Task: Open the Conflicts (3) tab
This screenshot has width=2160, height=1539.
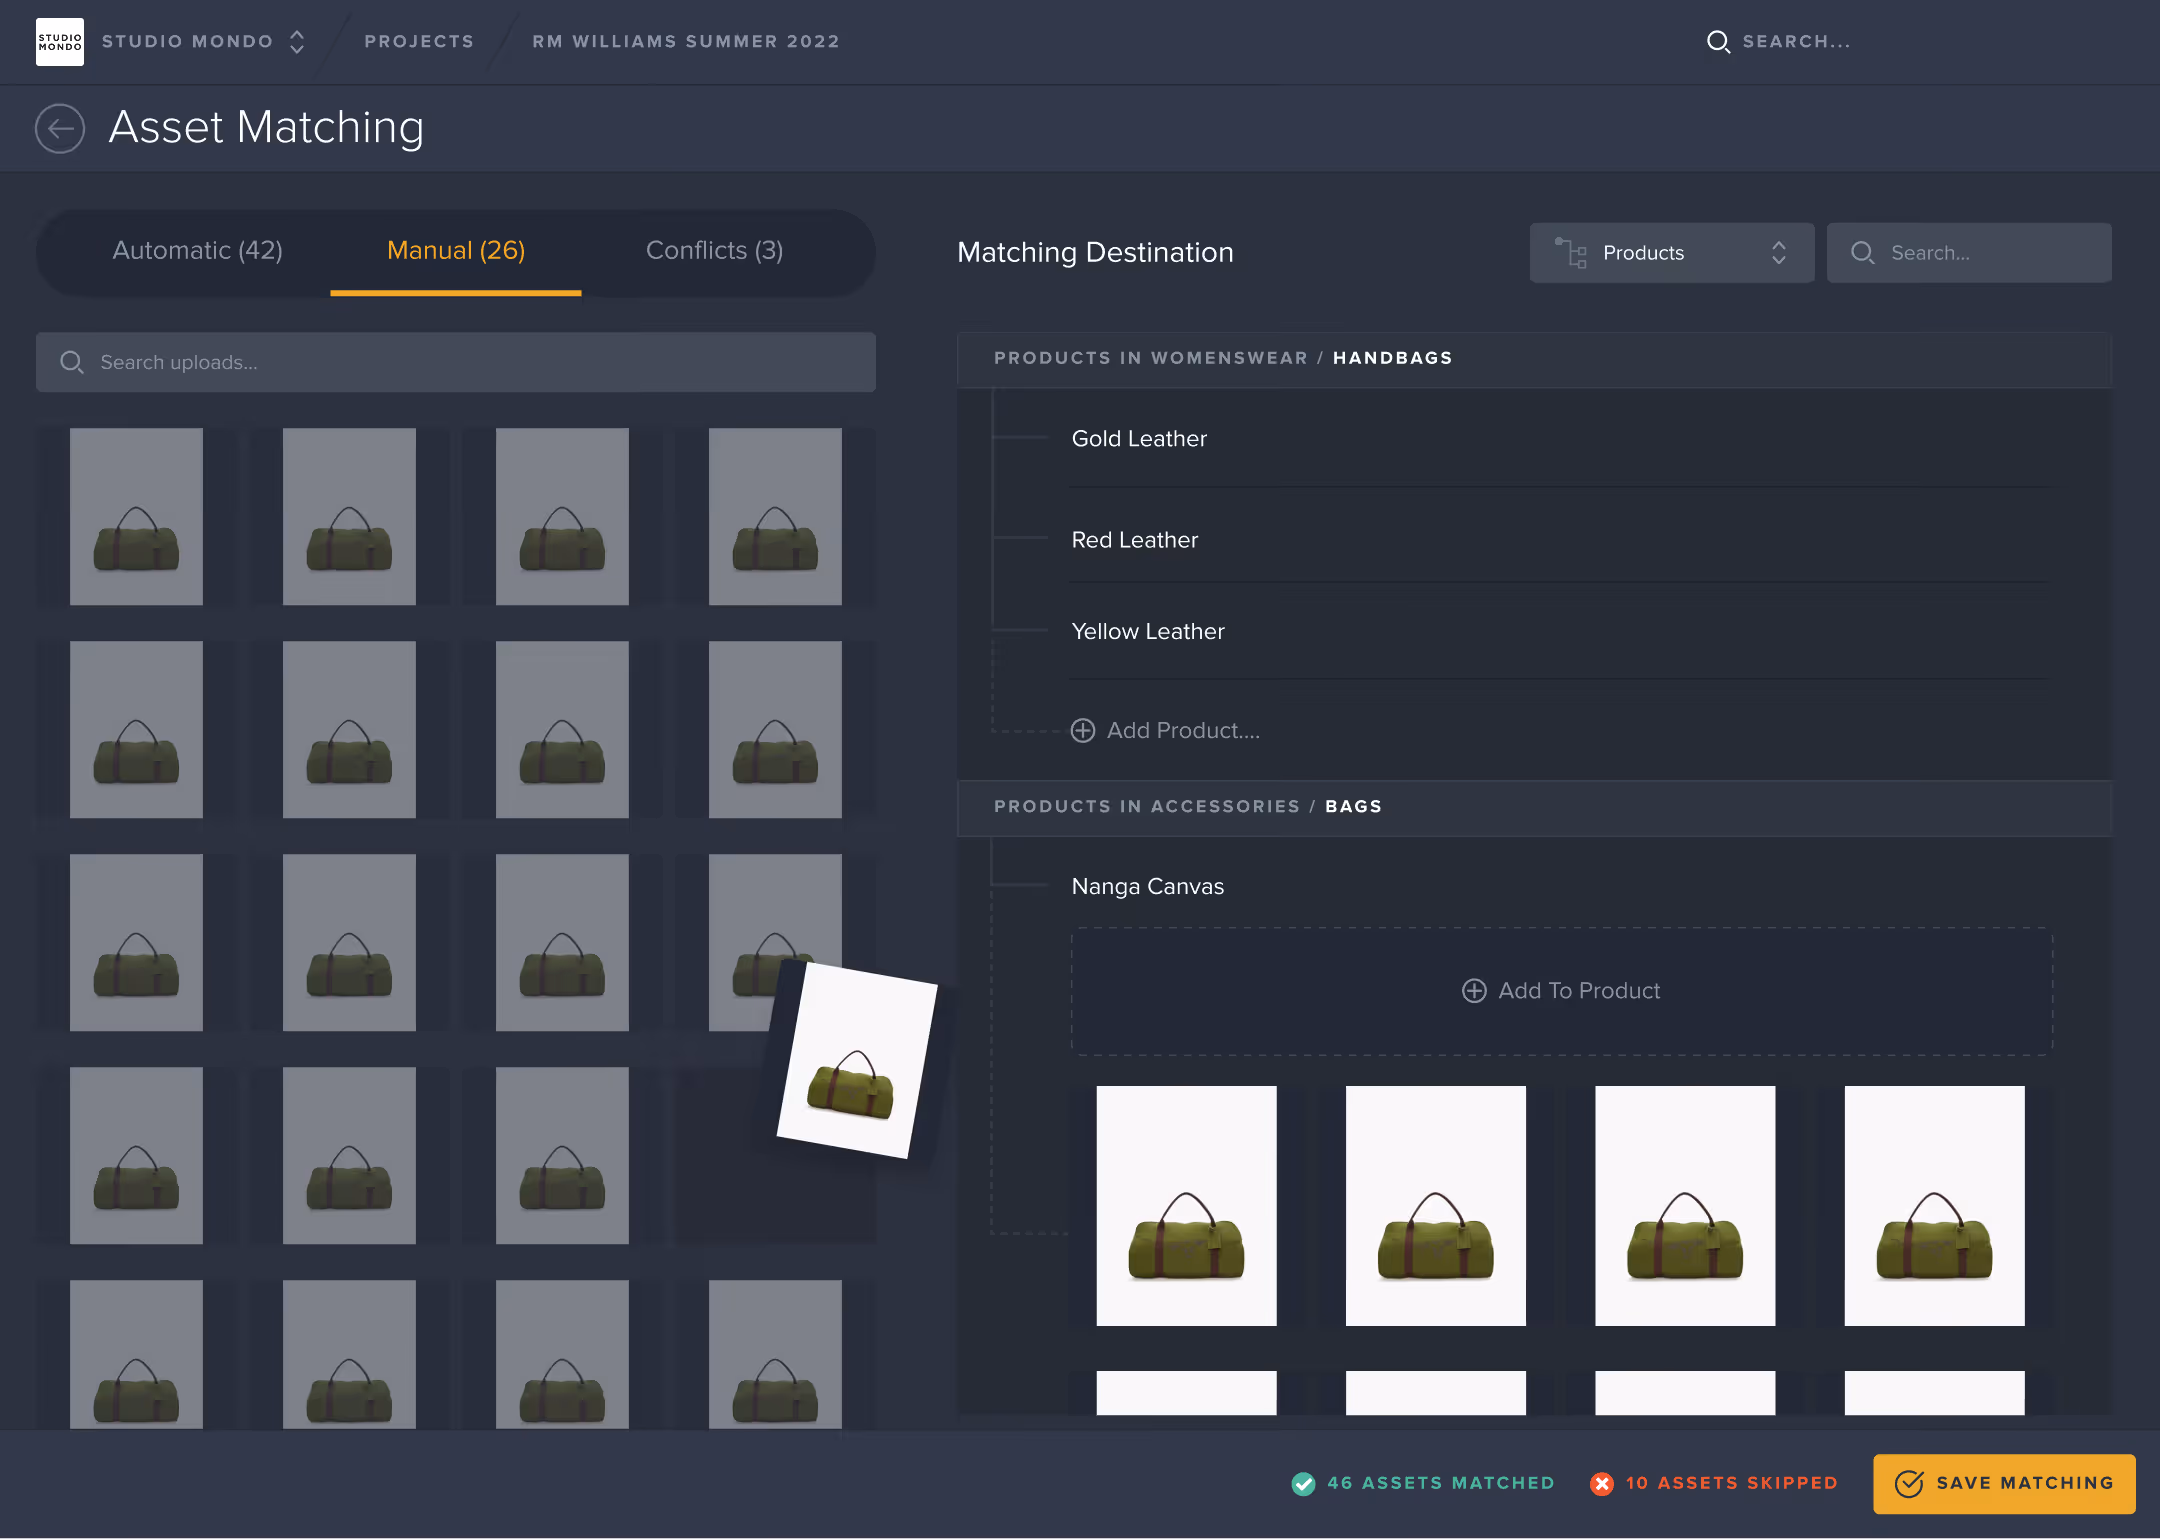Action: point(714,251)
